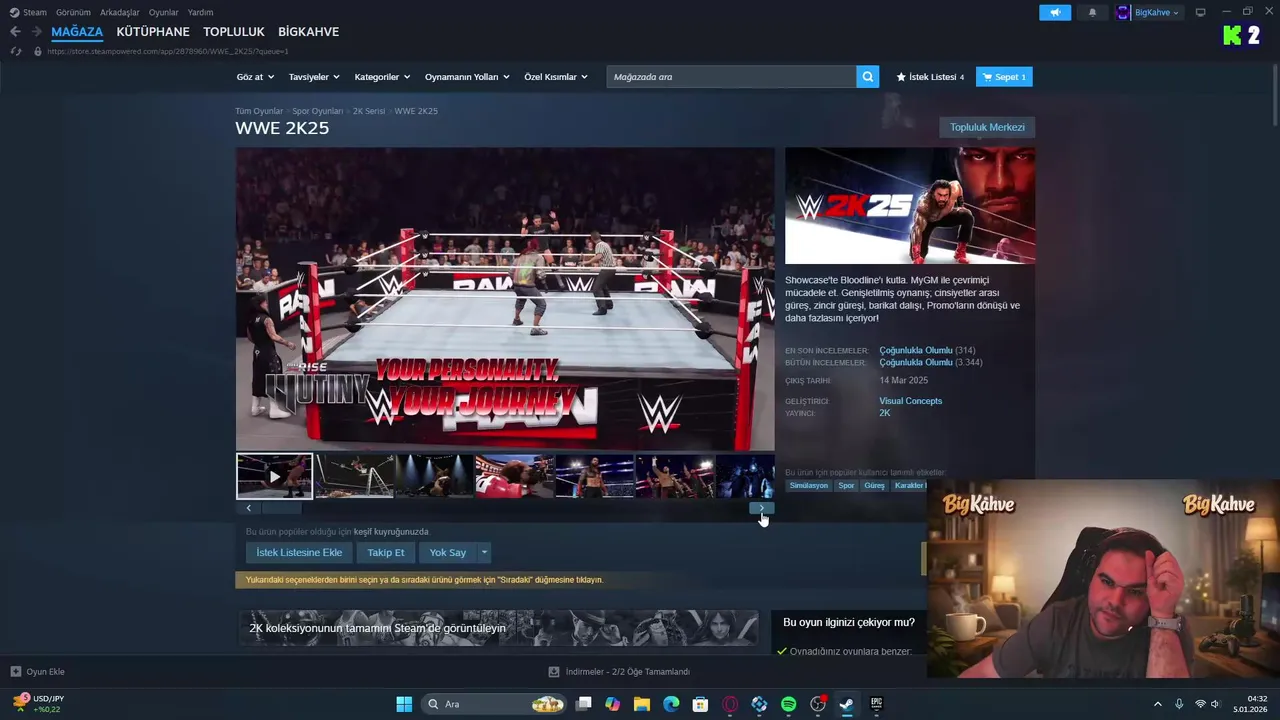Image resolution: width=1280 pixels, height=720 pixels.
Task: Open publisher 2K link
Action: (x=885, y=413)
